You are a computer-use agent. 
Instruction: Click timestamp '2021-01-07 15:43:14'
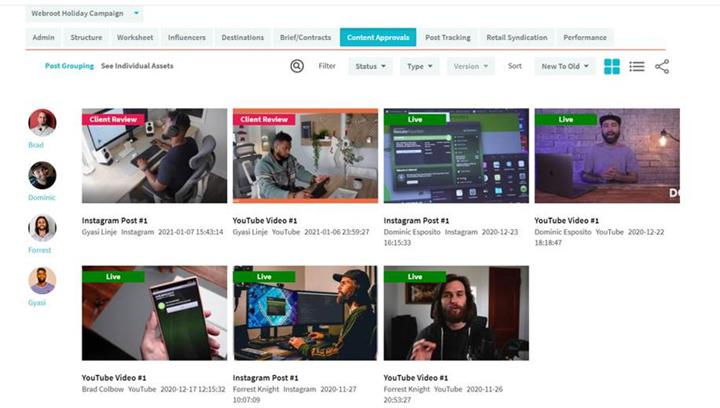191,232
